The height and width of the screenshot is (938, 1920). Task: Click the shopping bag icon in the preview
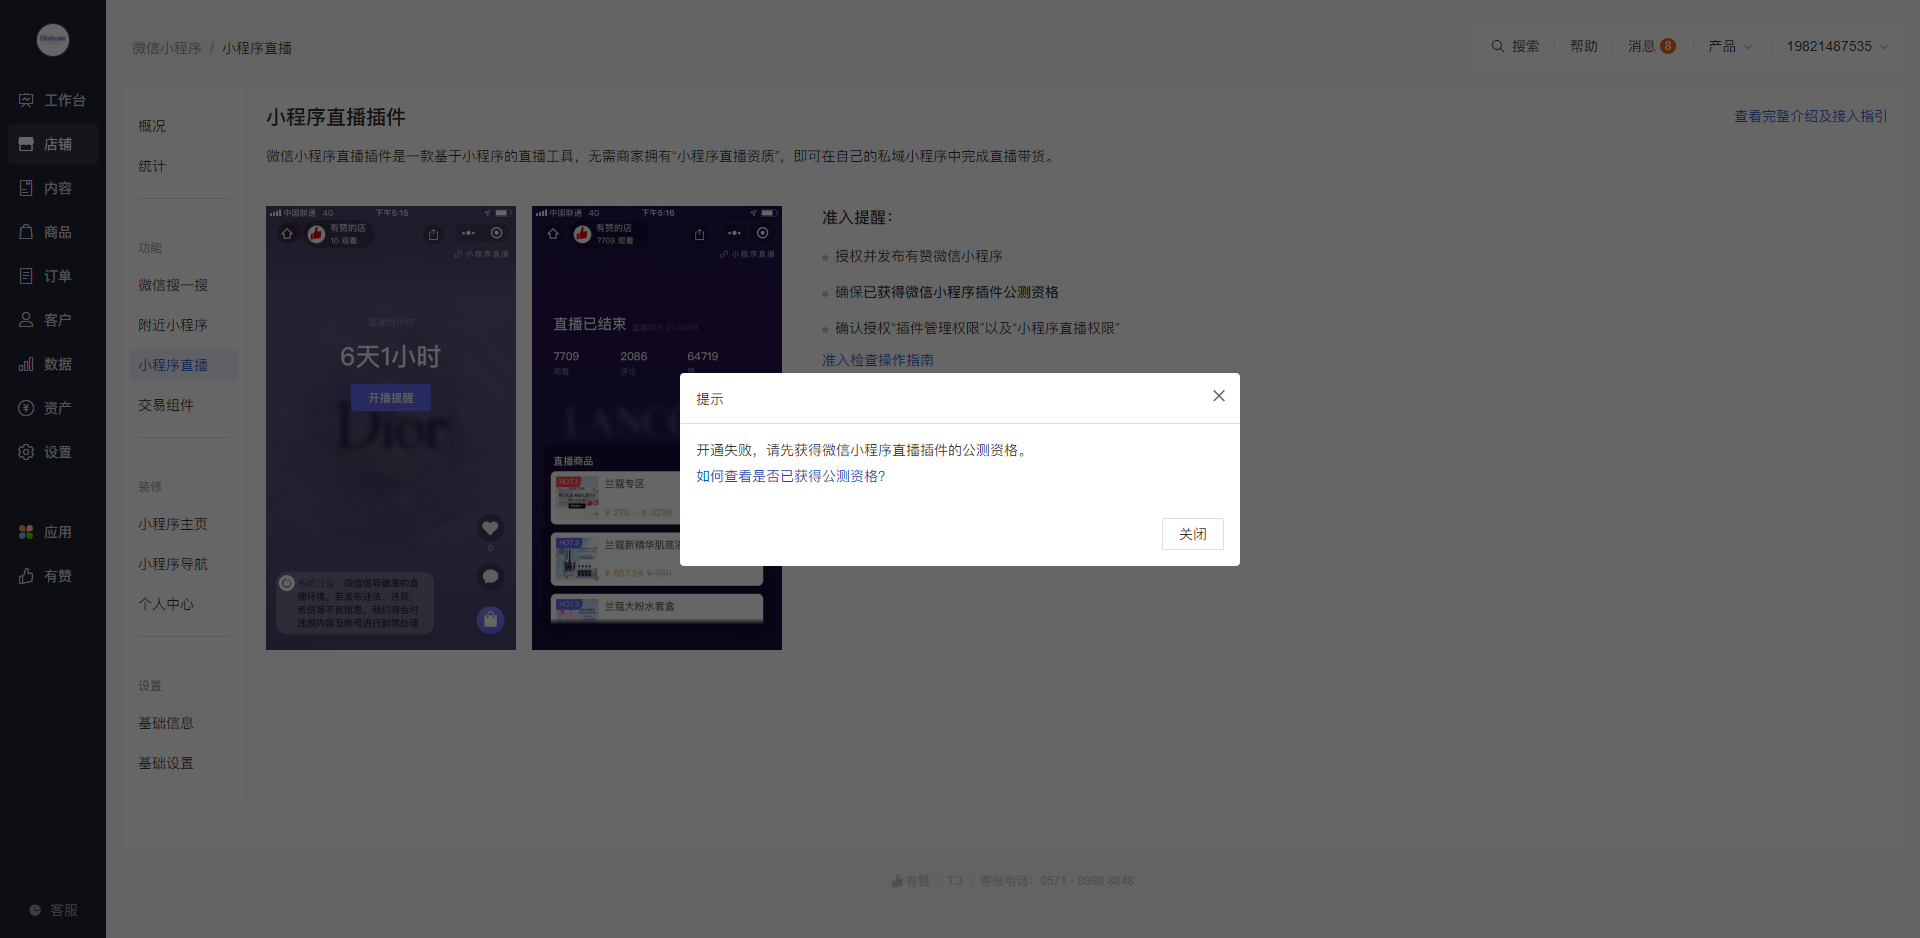pos(490,620)
